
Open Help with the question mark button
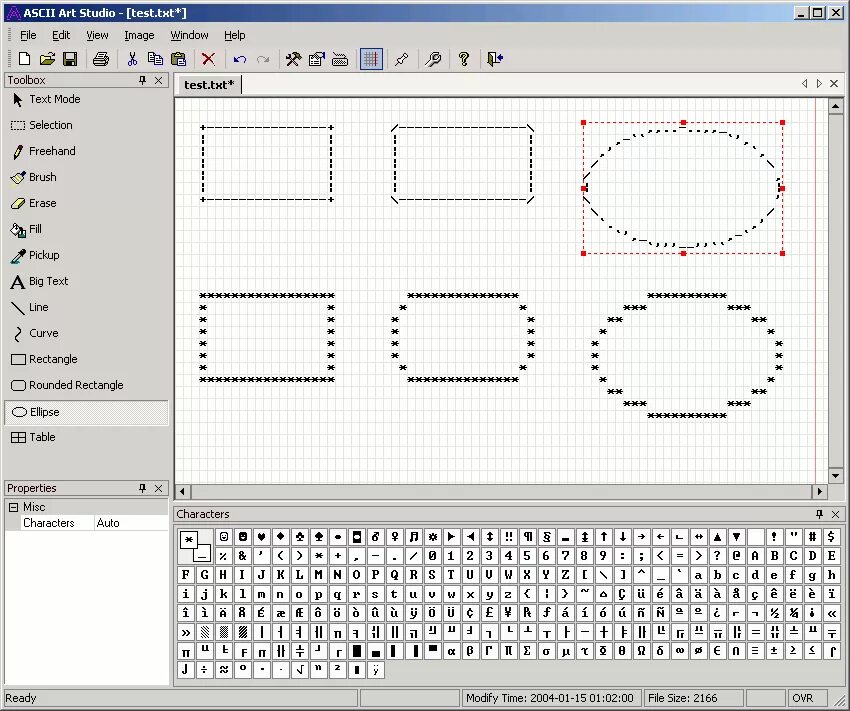464,59
